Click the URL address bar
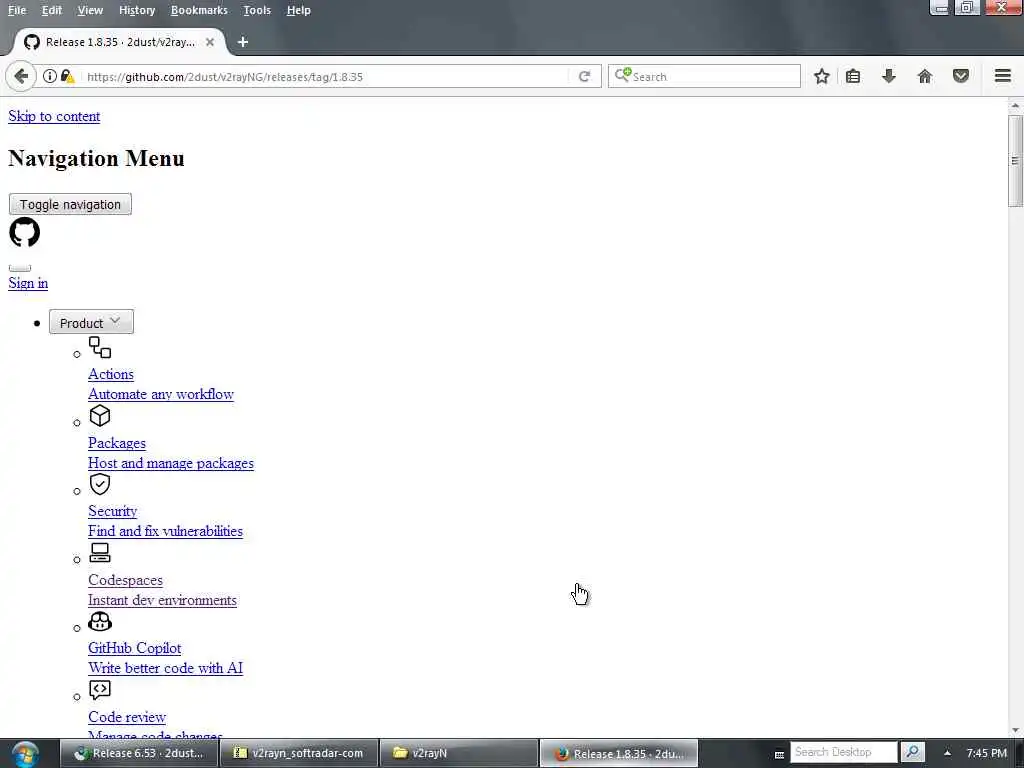Viewport: 1024px width, 768px height. pos(327,76)
